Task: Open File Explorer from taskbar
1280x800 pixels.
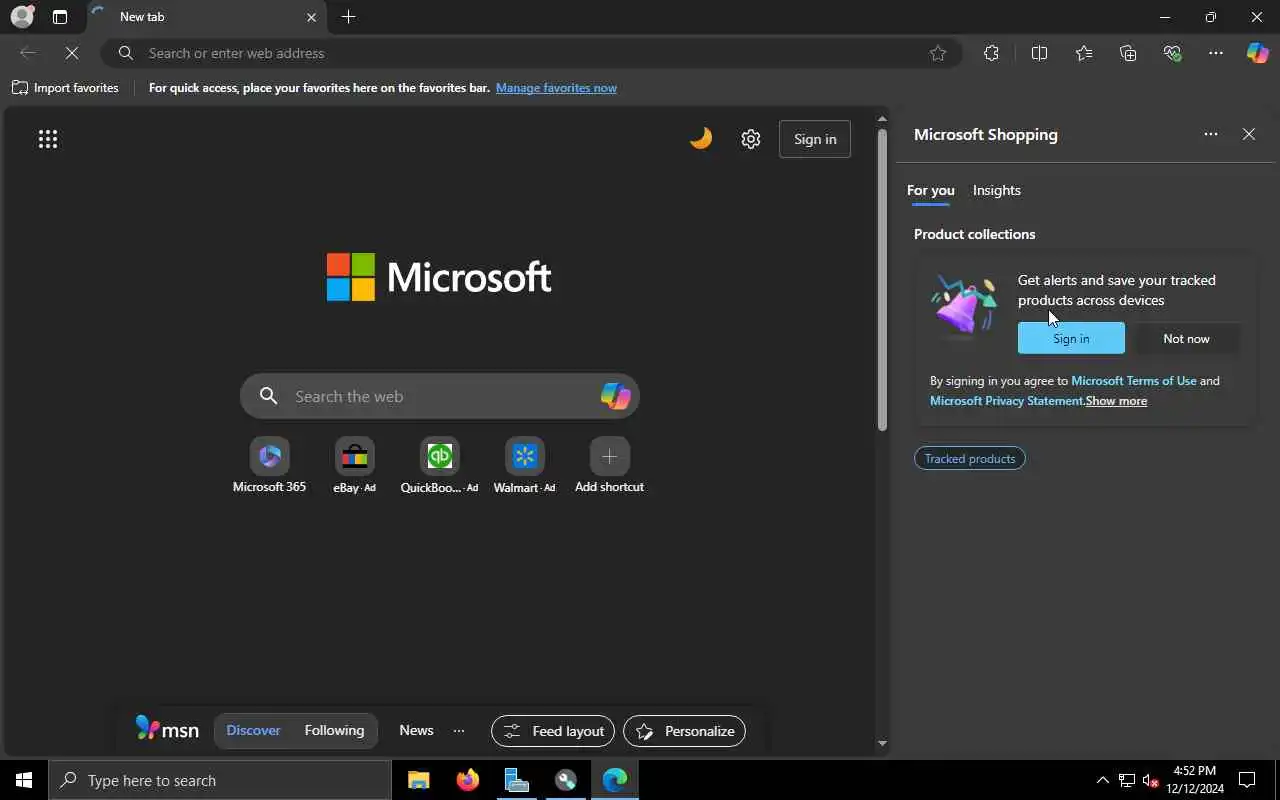Action: pyautogui.click(x=418, y=780)
